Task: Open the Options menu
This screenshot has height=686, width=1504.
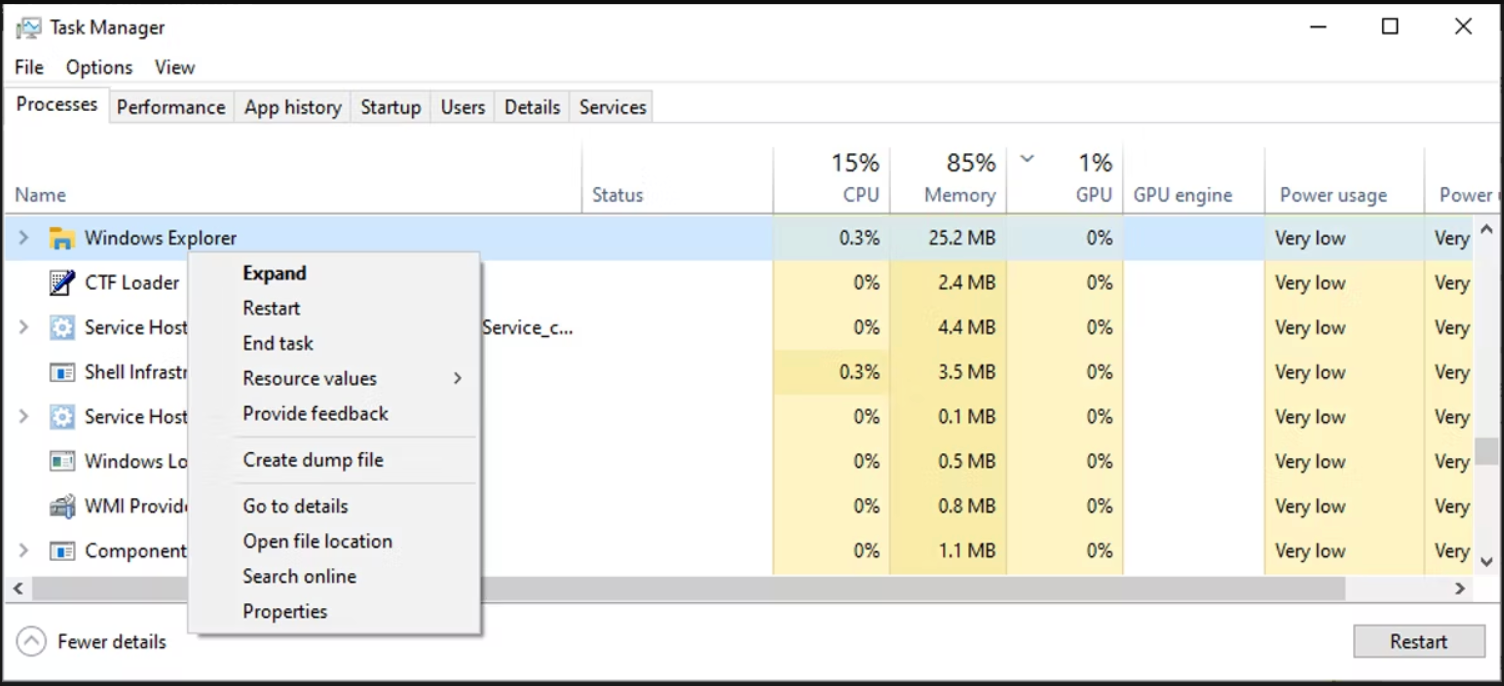Action: [99, 67]
